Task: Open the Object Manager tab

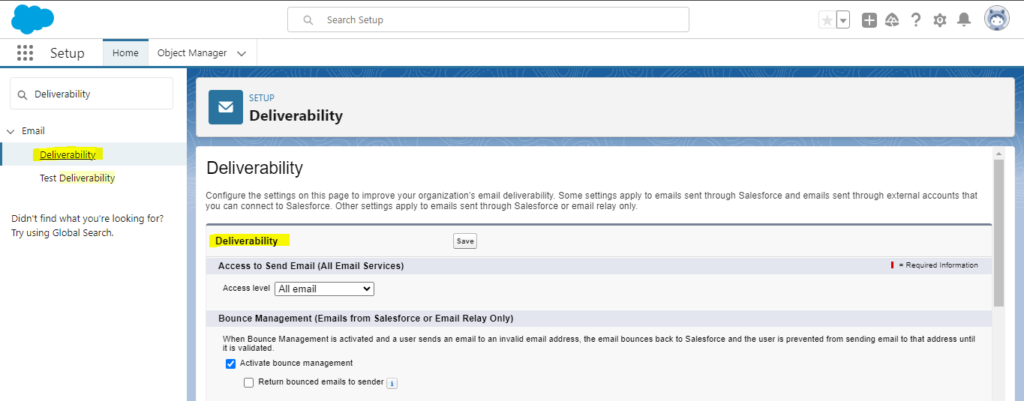Action: point(192,53)
